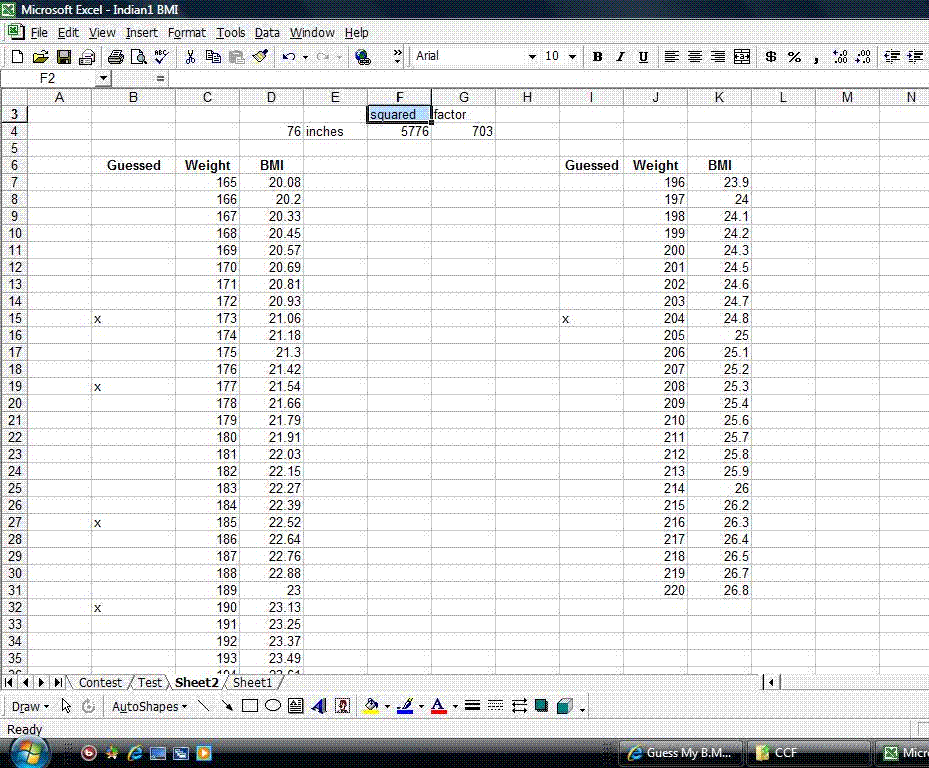Click the Open file folder icon
This screenshot has height=768, width=929.
(x=40, y=57)
